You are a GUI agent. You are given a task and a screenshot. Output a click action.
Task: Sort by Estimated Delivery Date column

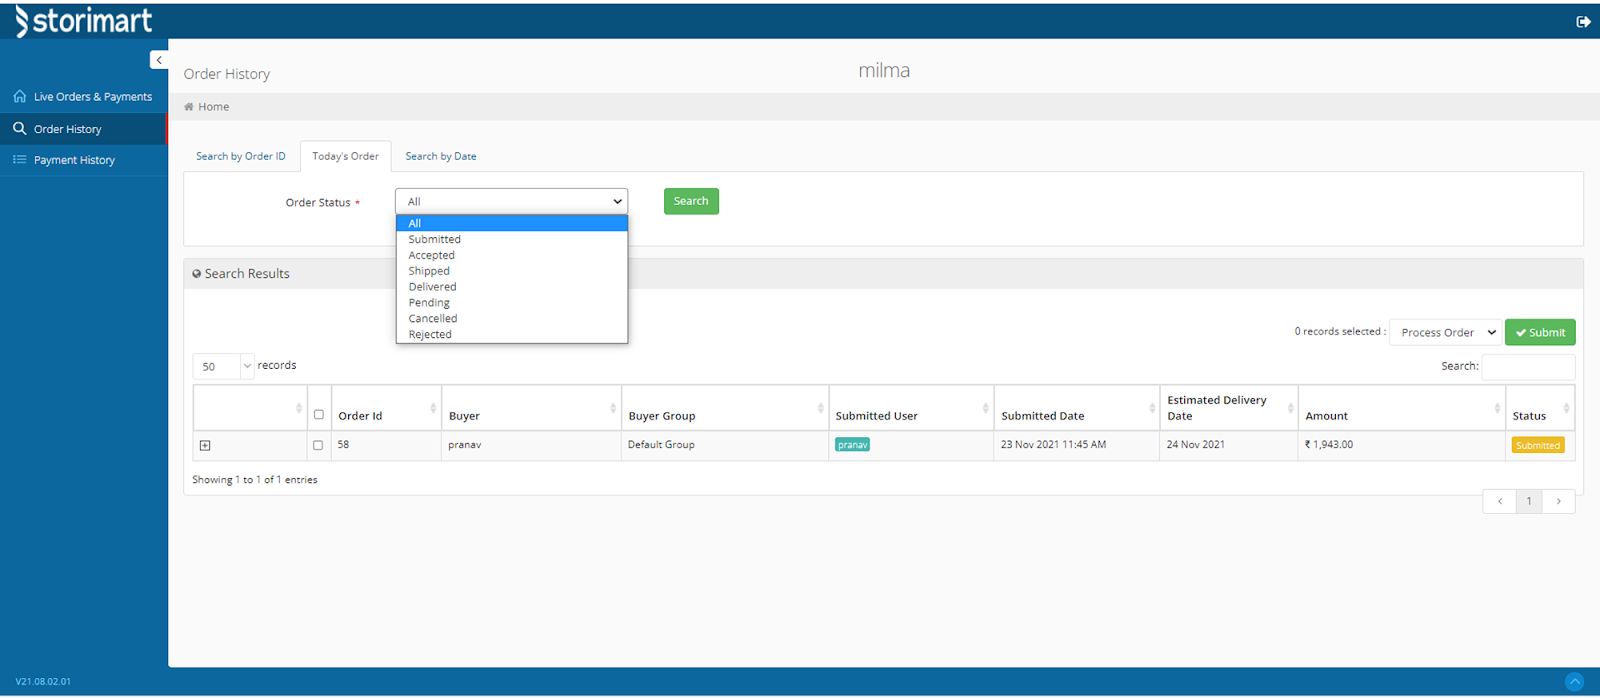coord(1229,408)
